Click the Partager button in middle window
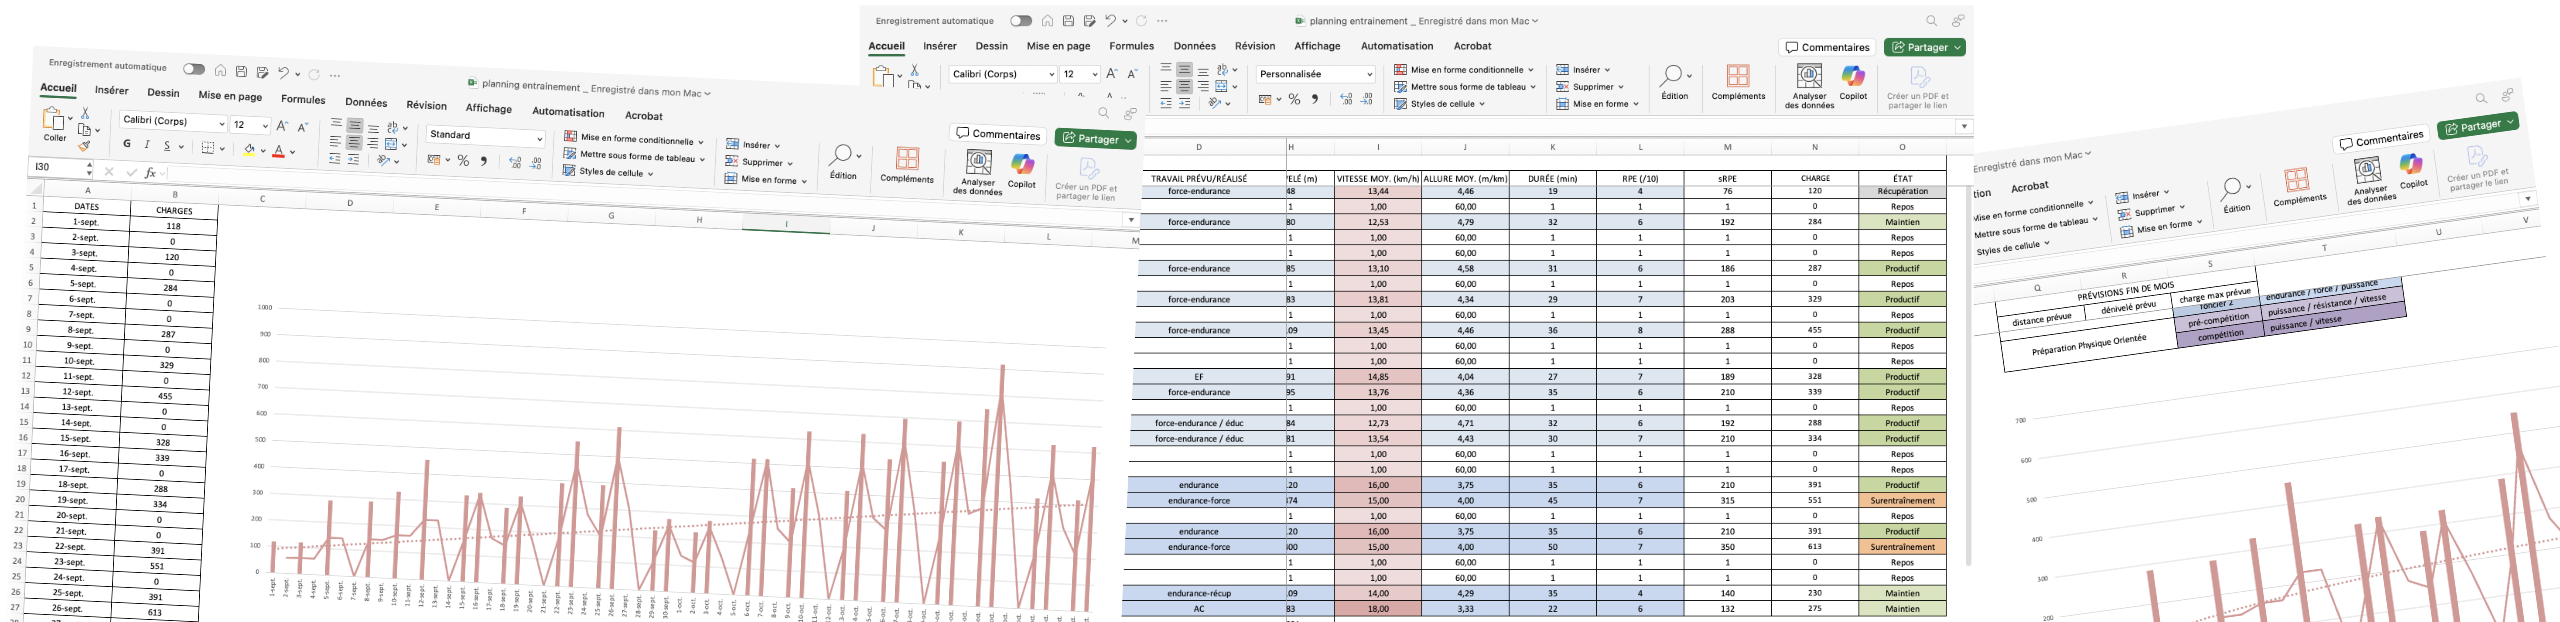The height and width of the screenshot is (622, 2560). [1924, 47]
